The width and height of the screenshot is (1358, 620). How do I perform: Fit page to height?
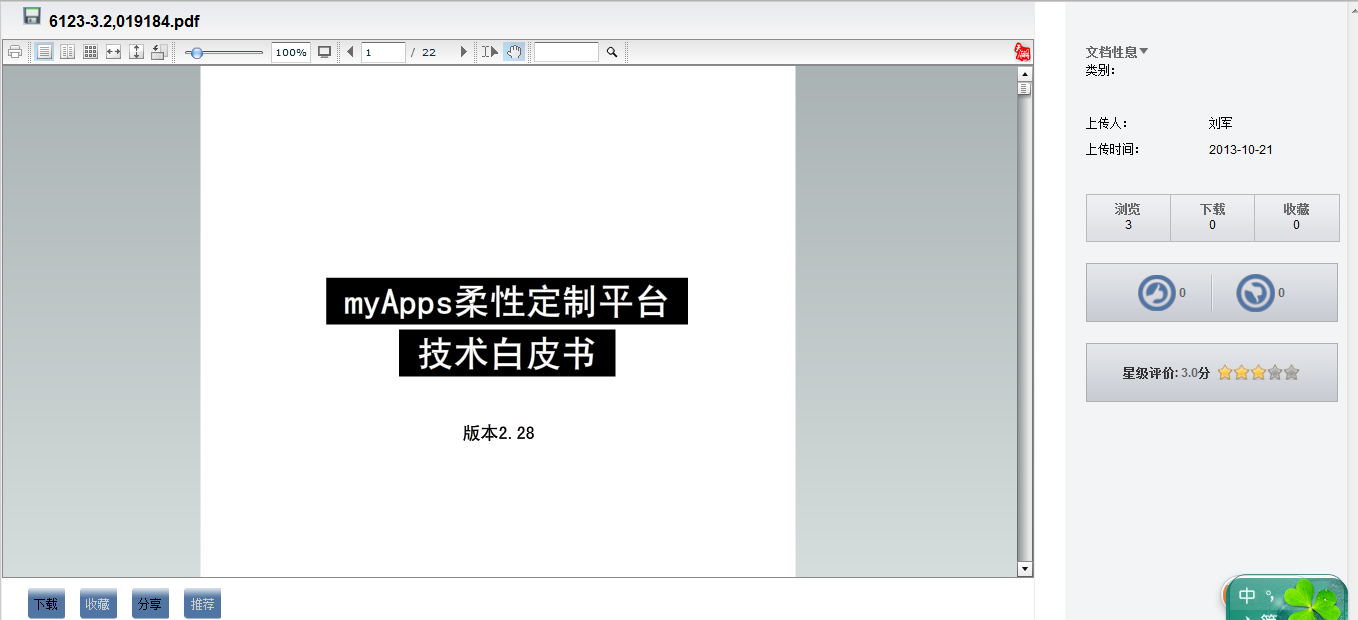click(137, 52)
